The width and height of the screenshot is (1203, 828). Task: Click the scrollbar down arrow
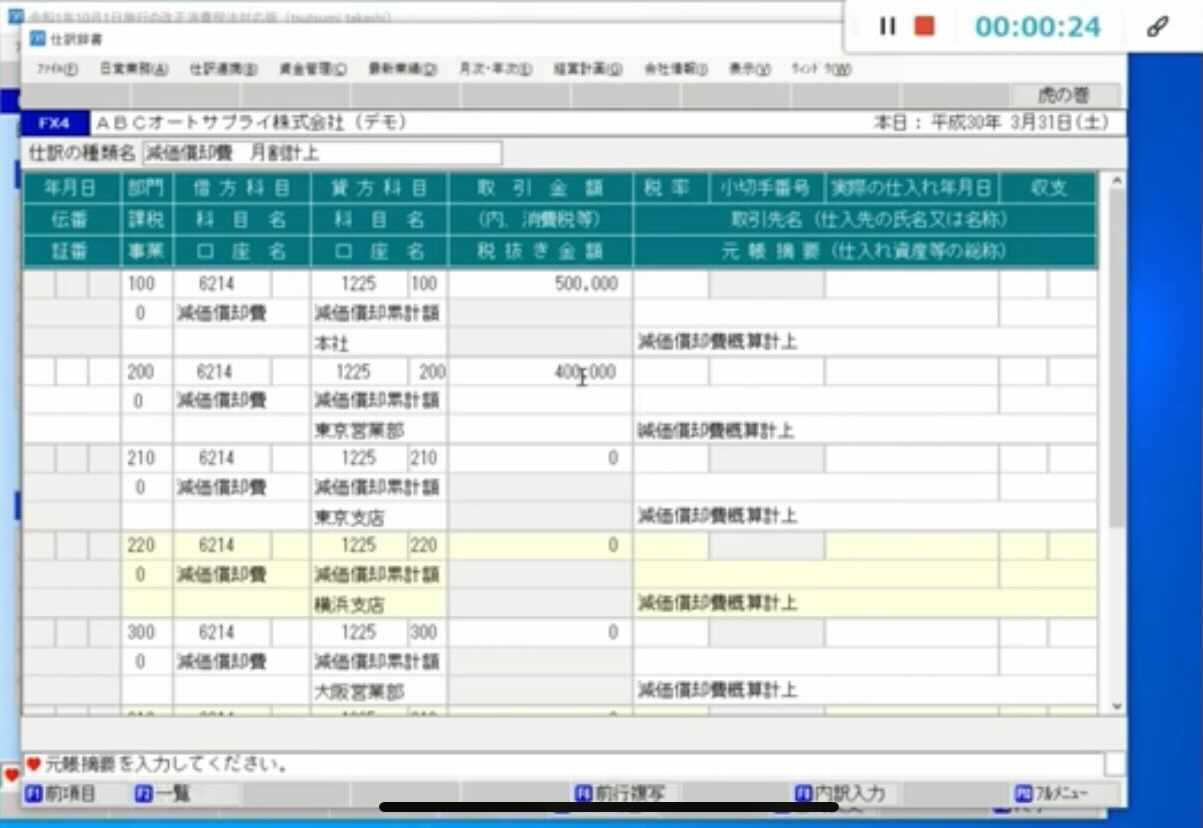point(1117,706)
